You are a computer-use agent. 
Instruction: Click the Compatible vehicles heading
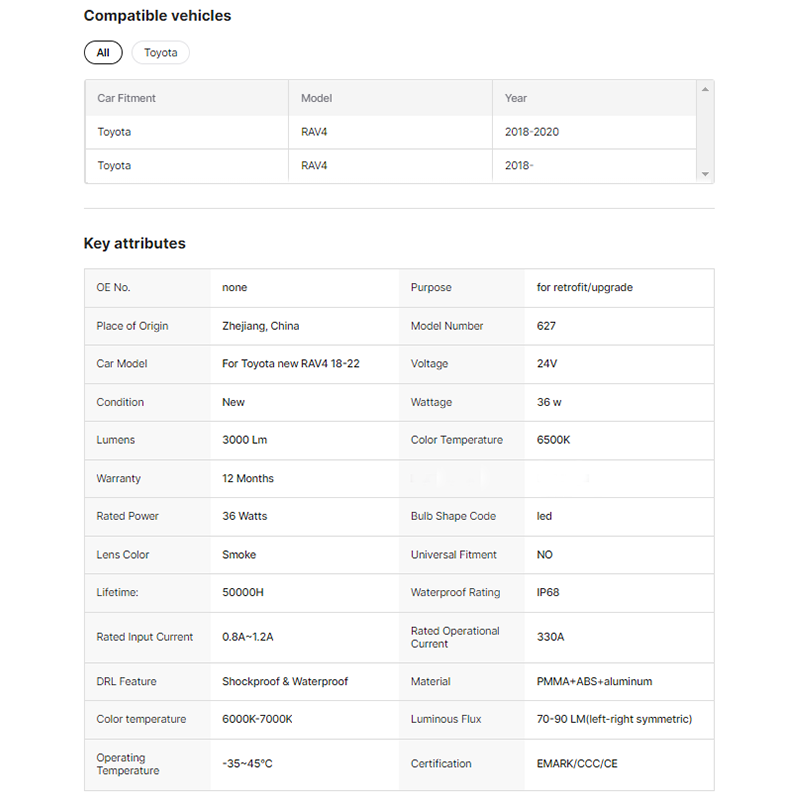(x=157, y=16)
